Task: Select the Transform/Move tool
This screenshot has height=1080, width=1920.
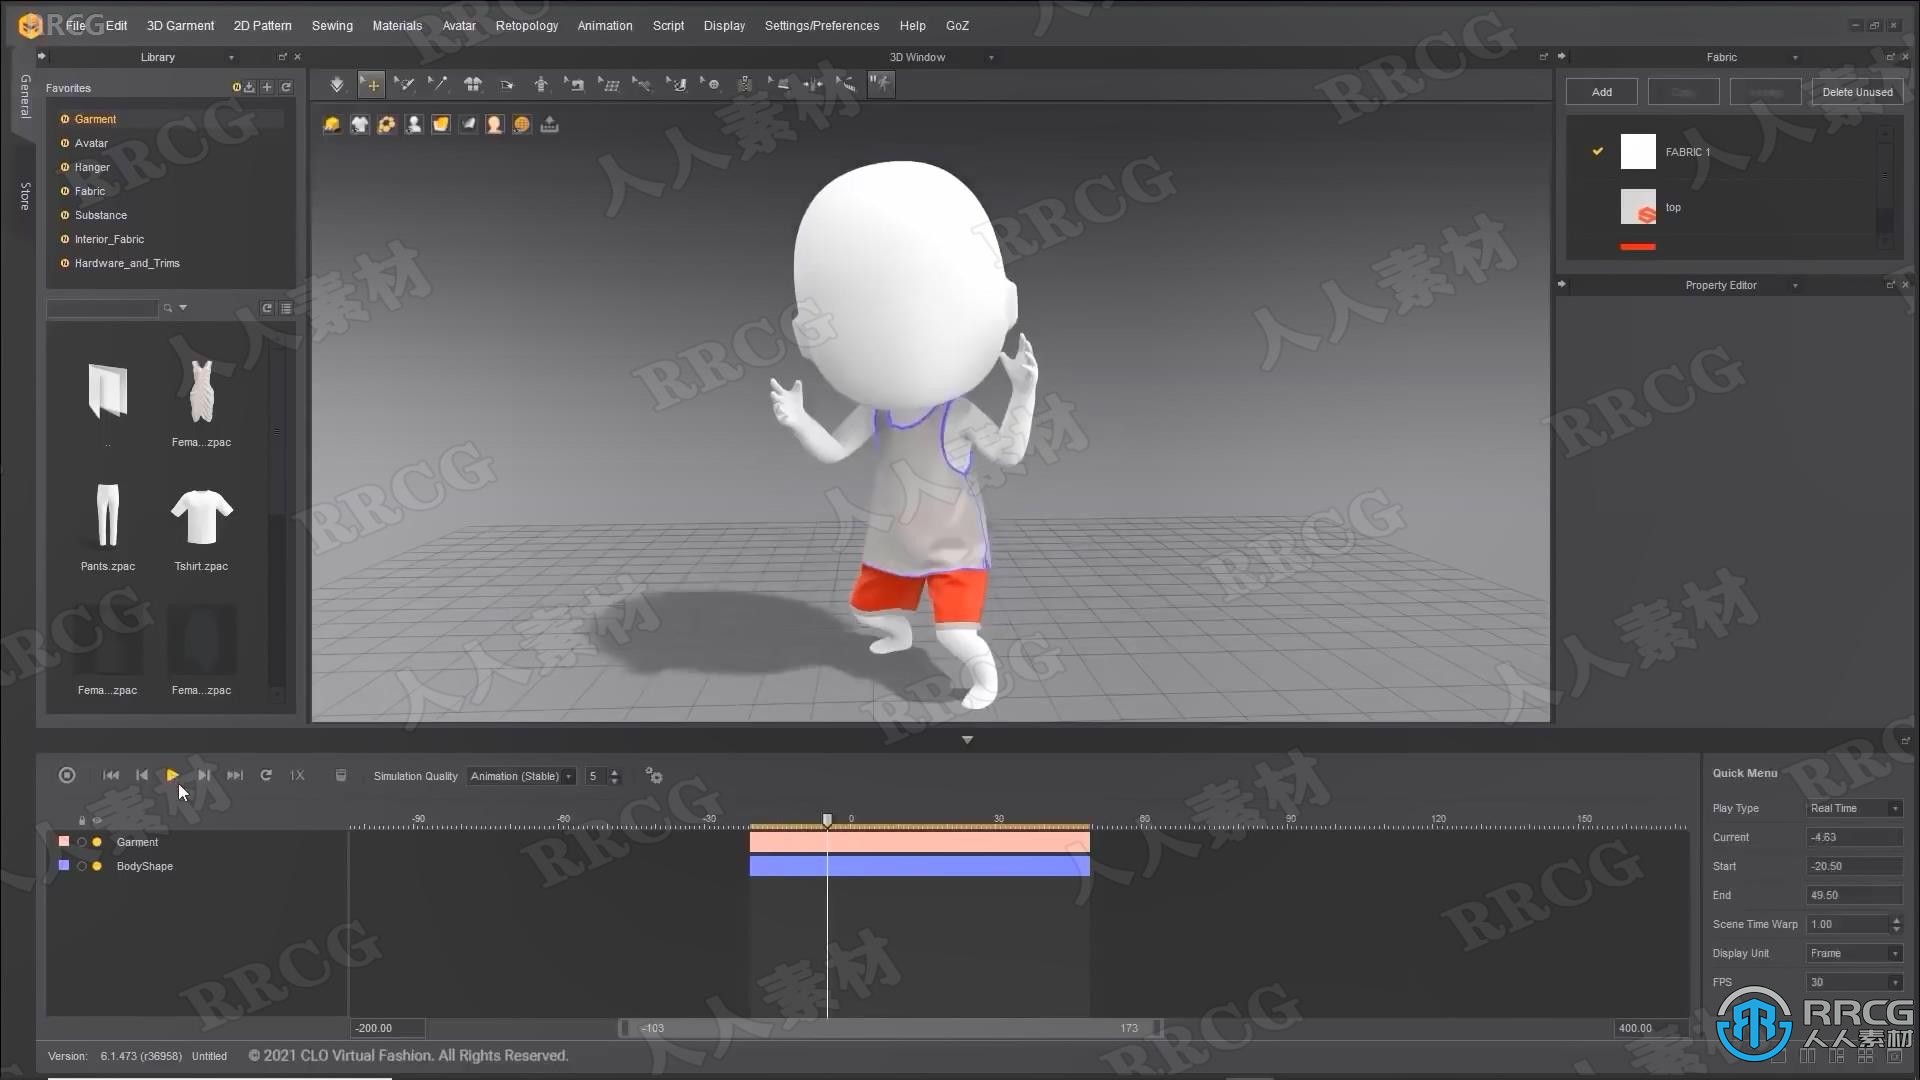Action: pos(372,83)
